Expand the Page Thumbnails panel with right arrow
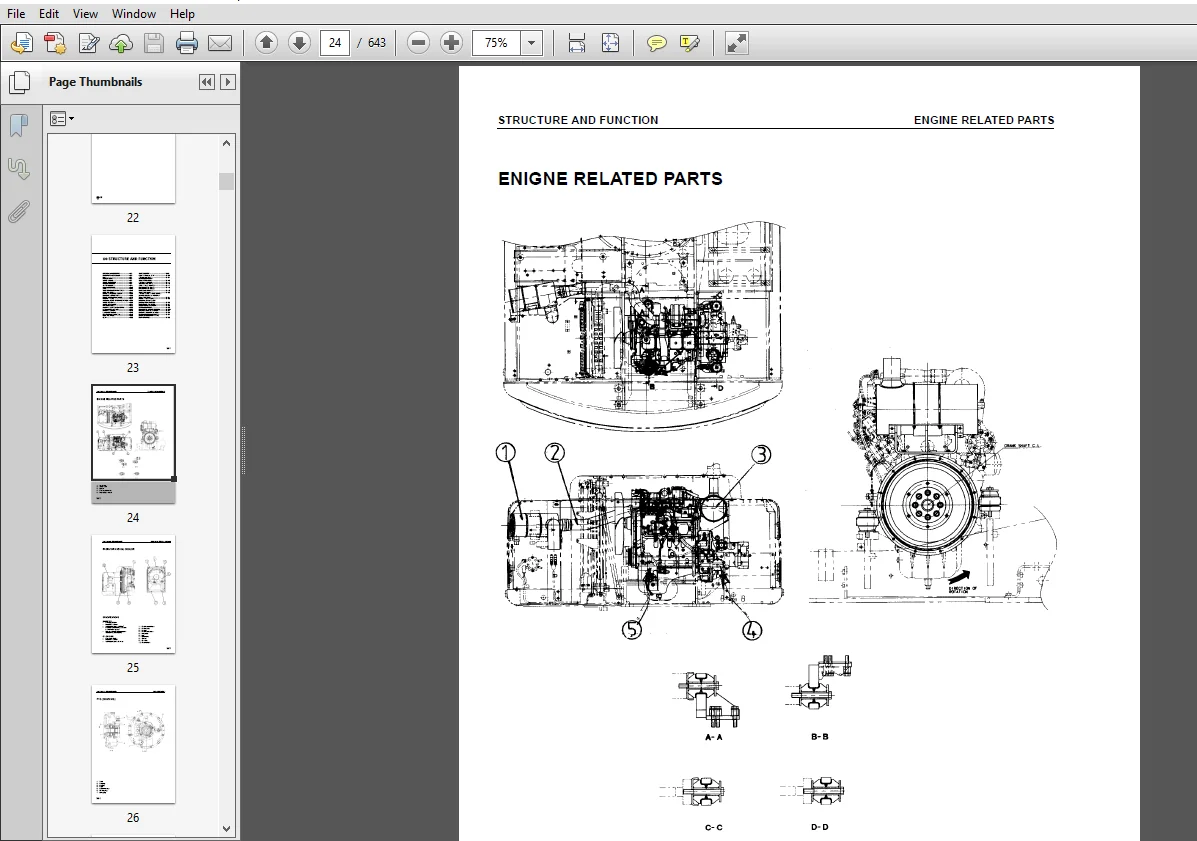Image resolution: width=1197 pixels, height=841 pixels. point(227,82)
